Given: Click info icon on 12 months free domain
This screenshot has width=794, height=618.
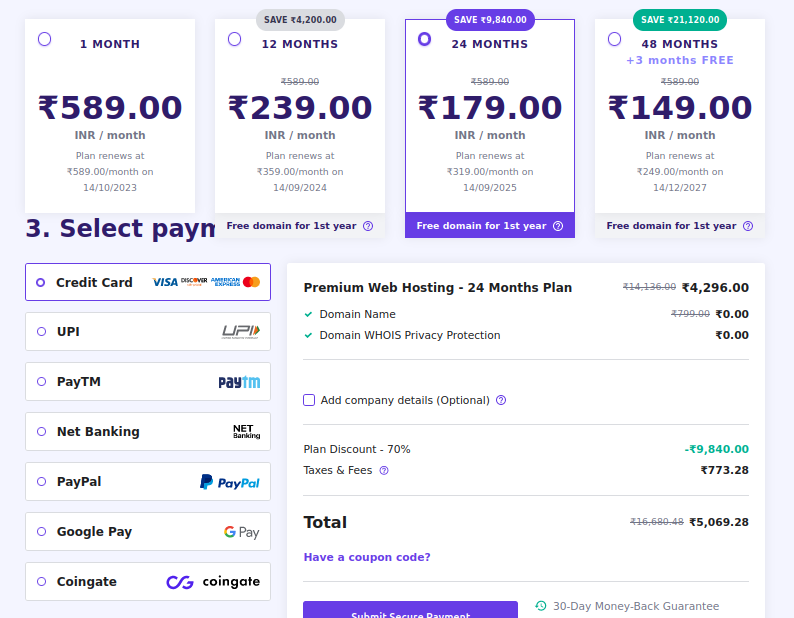Looking at the screenshot, I should tap(368, 226).
